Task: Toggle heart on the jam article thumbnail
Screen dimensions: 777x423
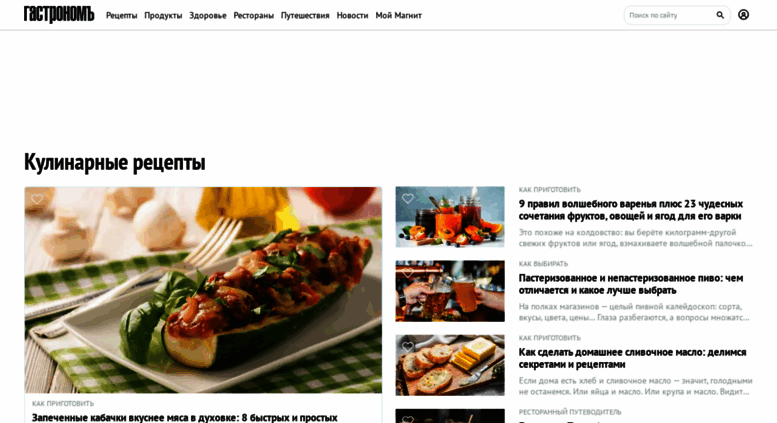Action: [x=408, y=199]
